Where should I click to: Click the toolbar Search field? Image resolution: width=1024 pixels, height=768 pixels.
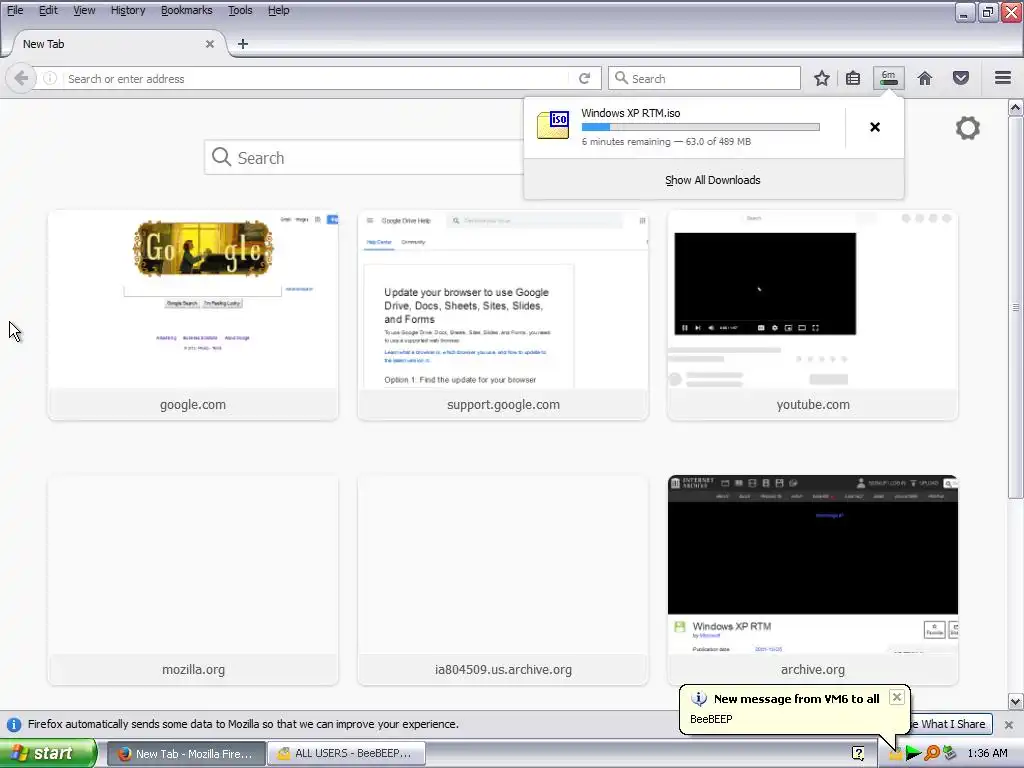pyautogui.click(x=705, y=78)
